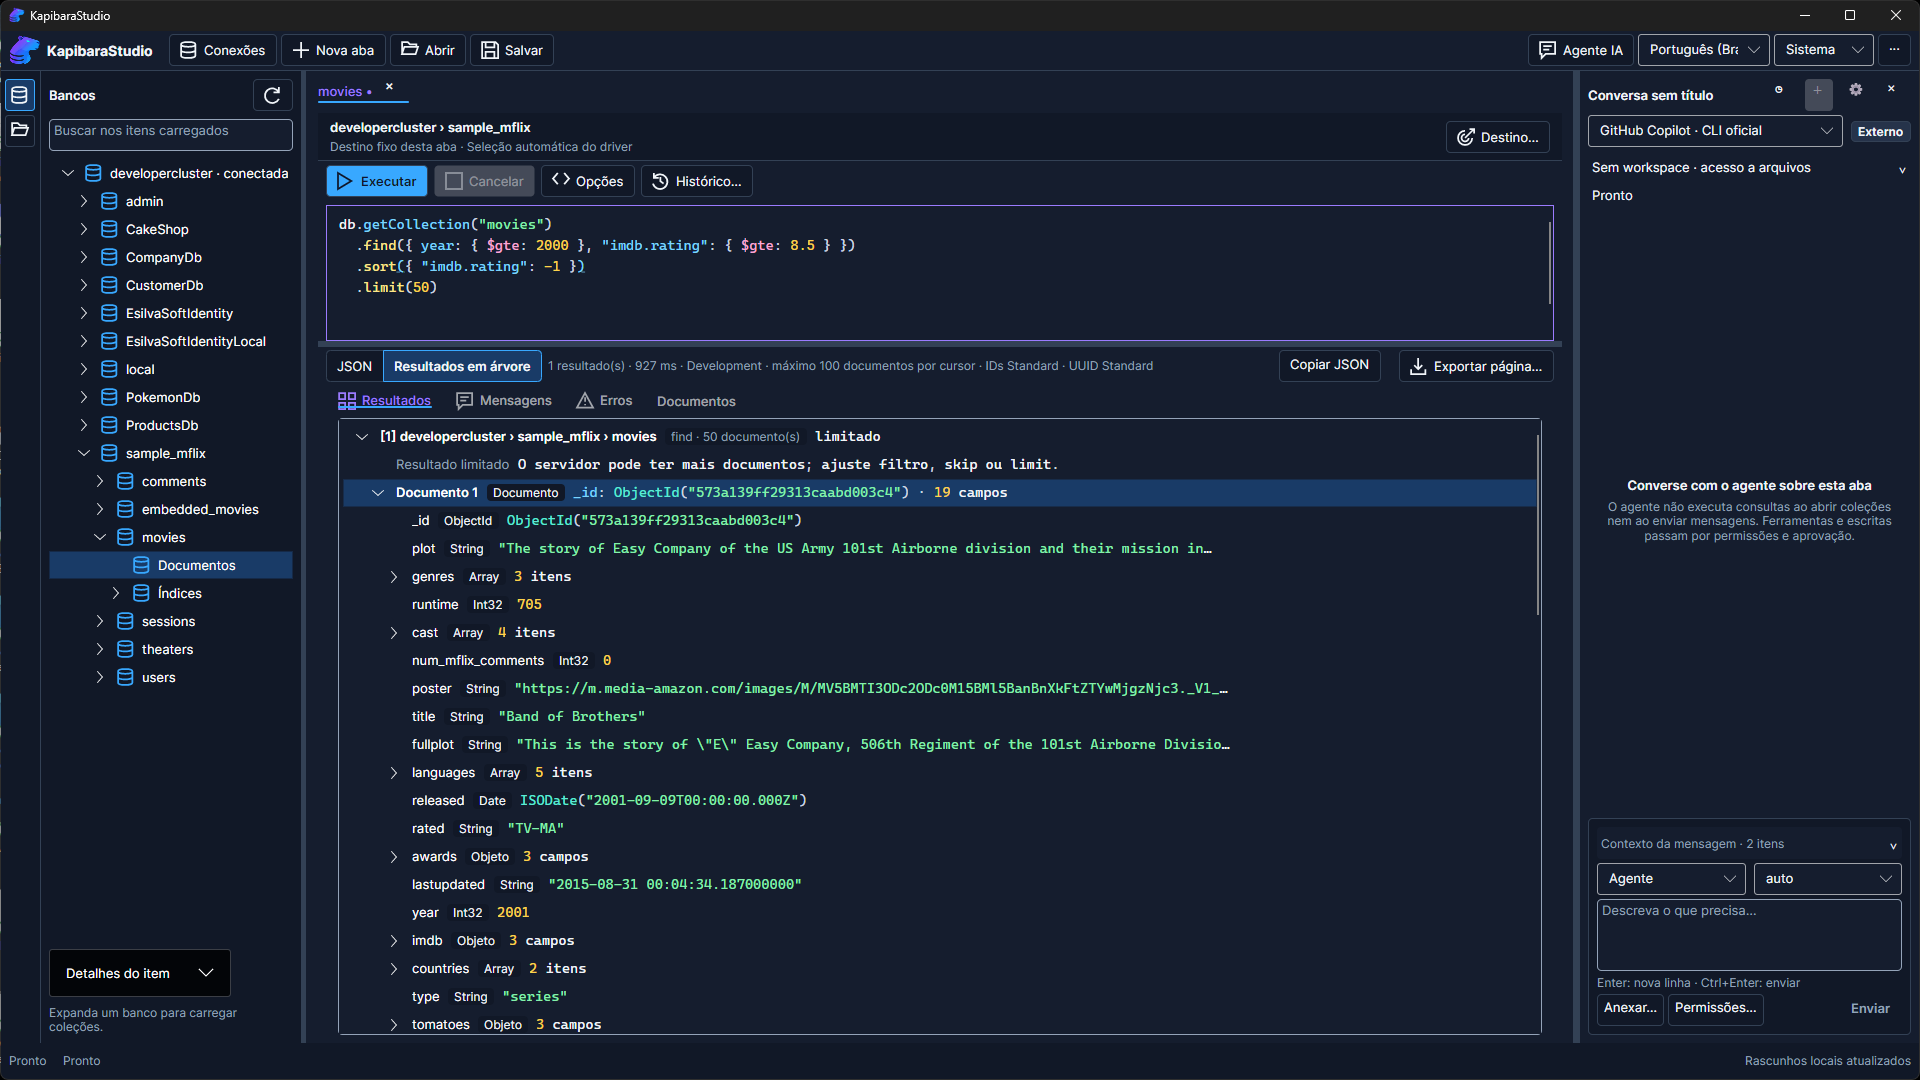Click the databases sidebar icon
The height and width of the screenshot is (1080, 1920).
point(19,95)
